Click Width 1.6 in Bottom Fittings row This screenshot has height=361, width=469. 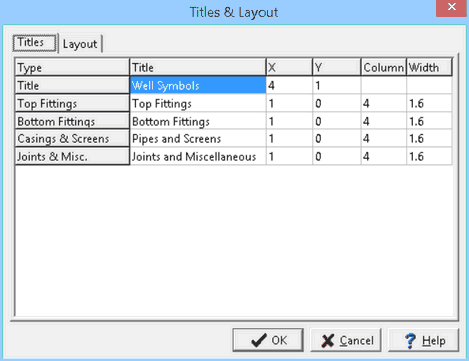click(429, 121)
